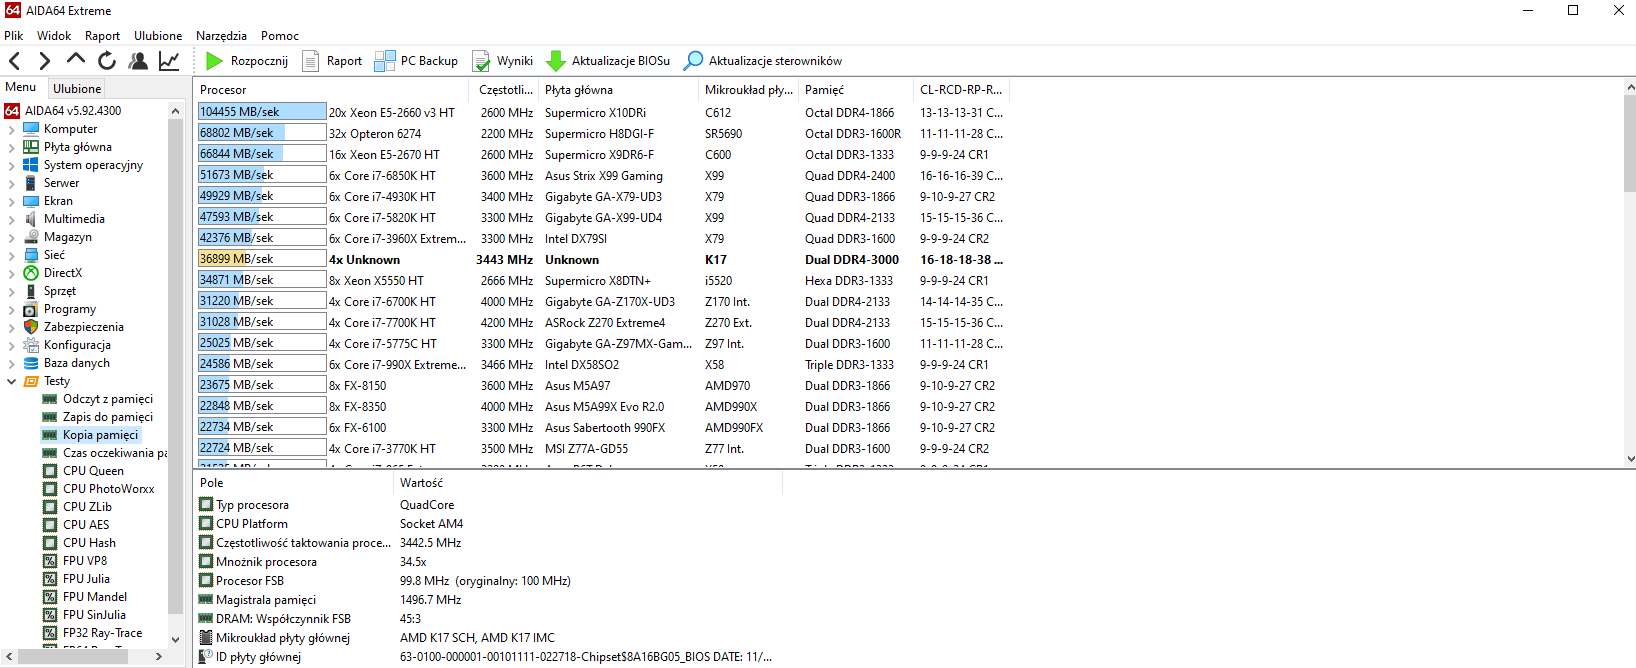Open the CPU Hash benchmark icon
This screenshot has height=668, width=1636.
point(50,543)
